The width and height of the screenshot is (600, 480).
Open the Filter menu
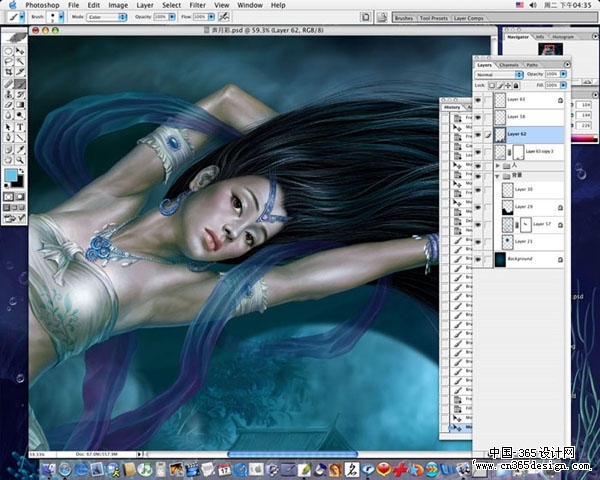[x=197, y=5]
